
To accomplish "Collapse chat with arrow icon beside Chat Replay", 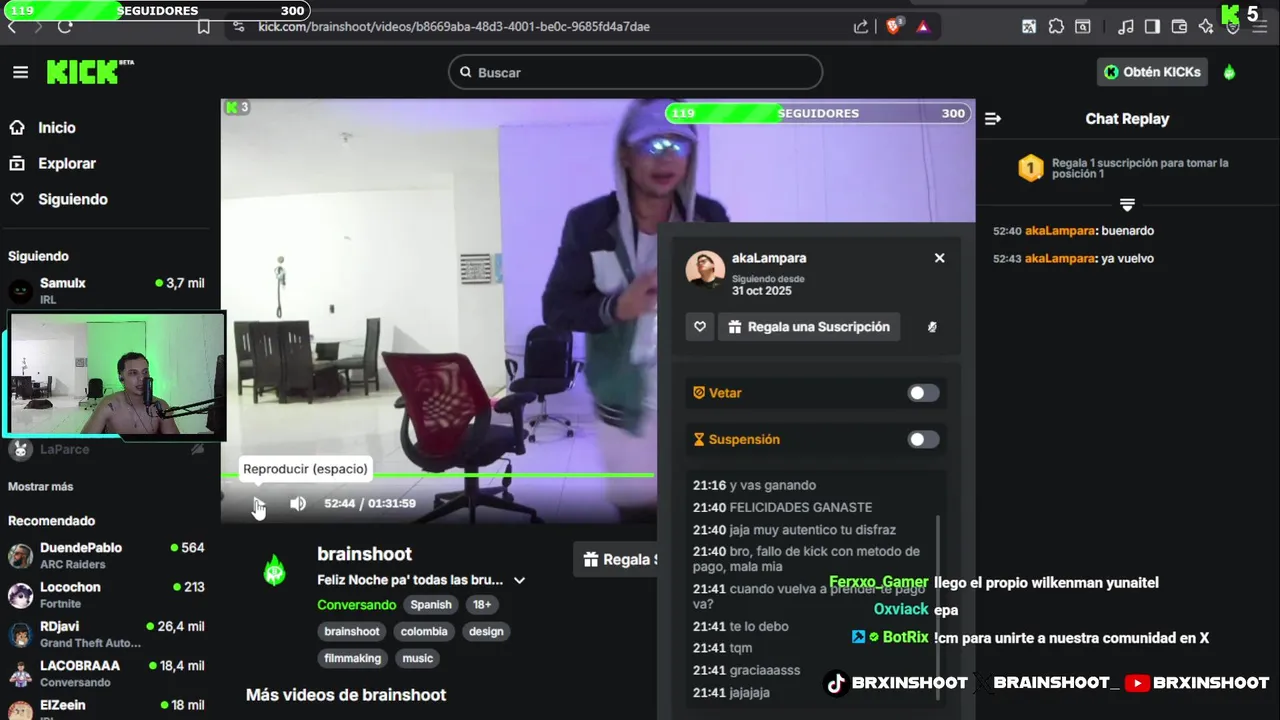I will click(x=993, y=118).
